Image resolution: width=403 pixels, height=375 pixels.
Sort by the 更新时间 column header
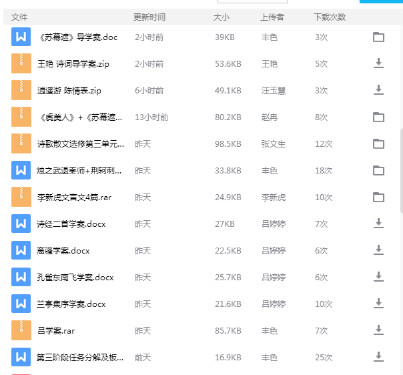149,17
